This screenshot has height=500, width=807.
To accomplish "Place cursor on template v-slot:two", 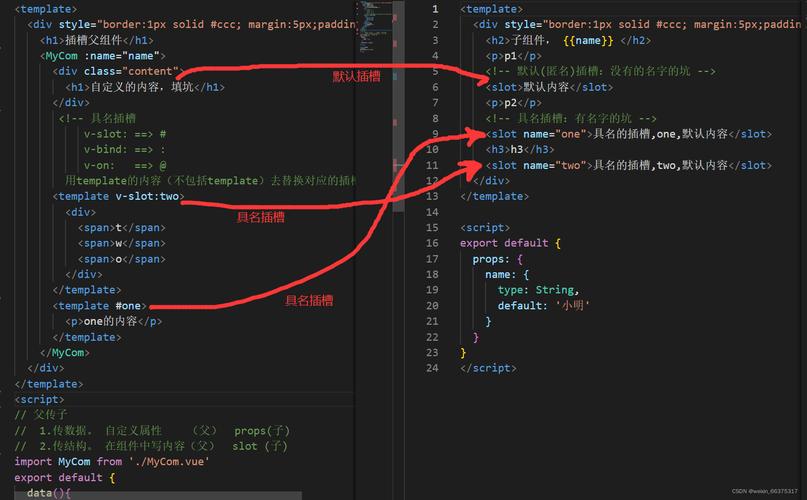I will pos(118,197).
